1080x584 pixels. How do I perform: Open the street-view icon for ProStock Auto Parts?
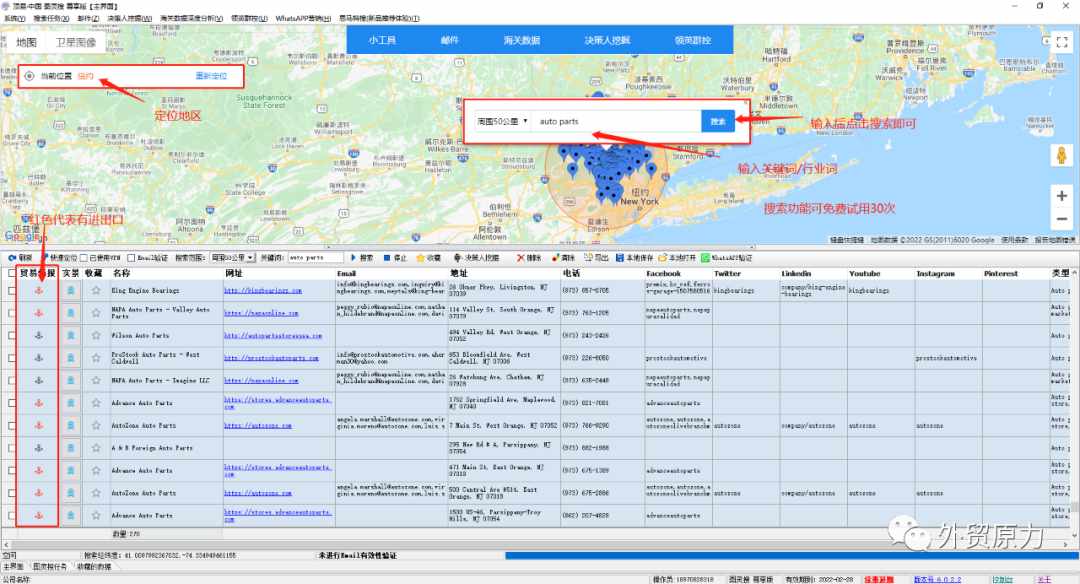70,358
